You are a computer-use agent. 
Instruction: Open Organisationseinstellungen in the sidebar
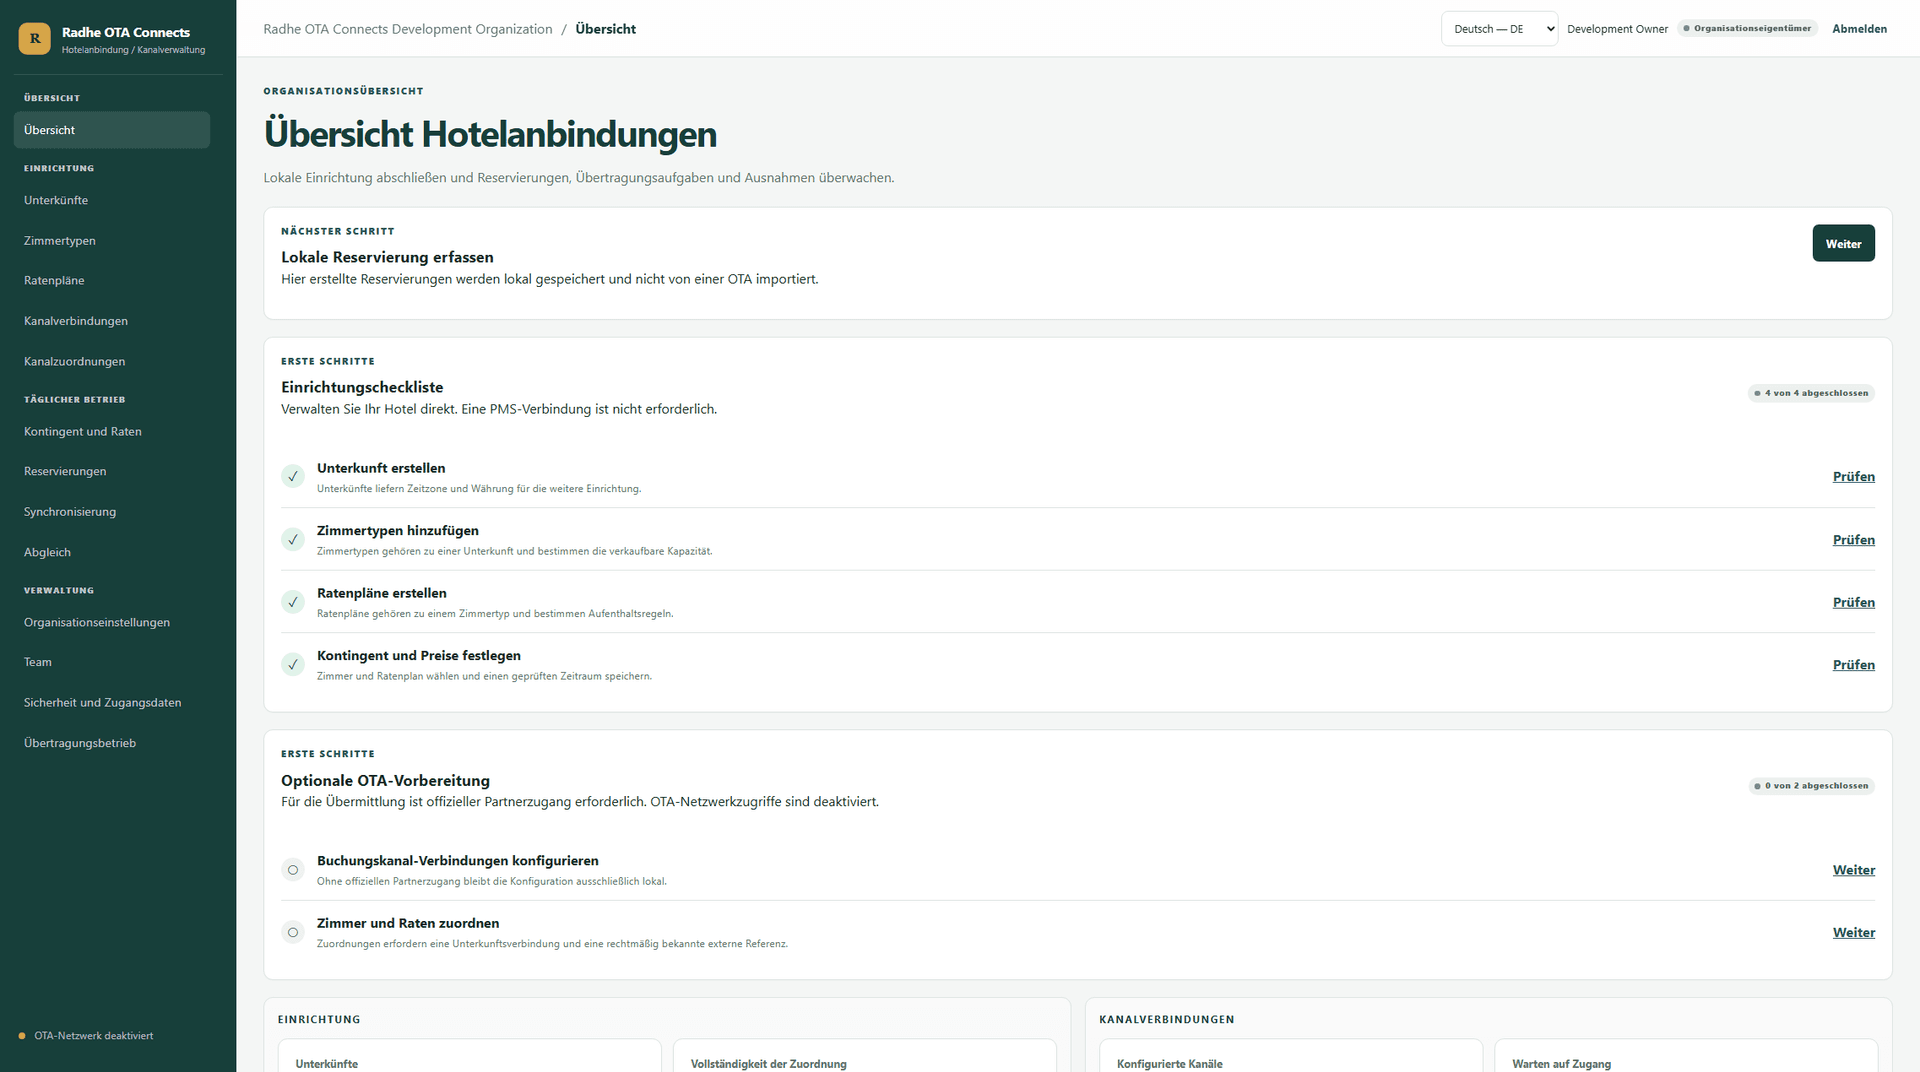[112, 622]
